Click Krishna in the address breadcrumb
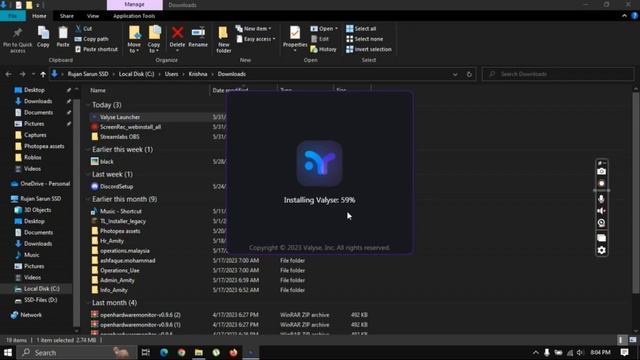The width and height of the screenshot is (640, 360). point(198,74)
